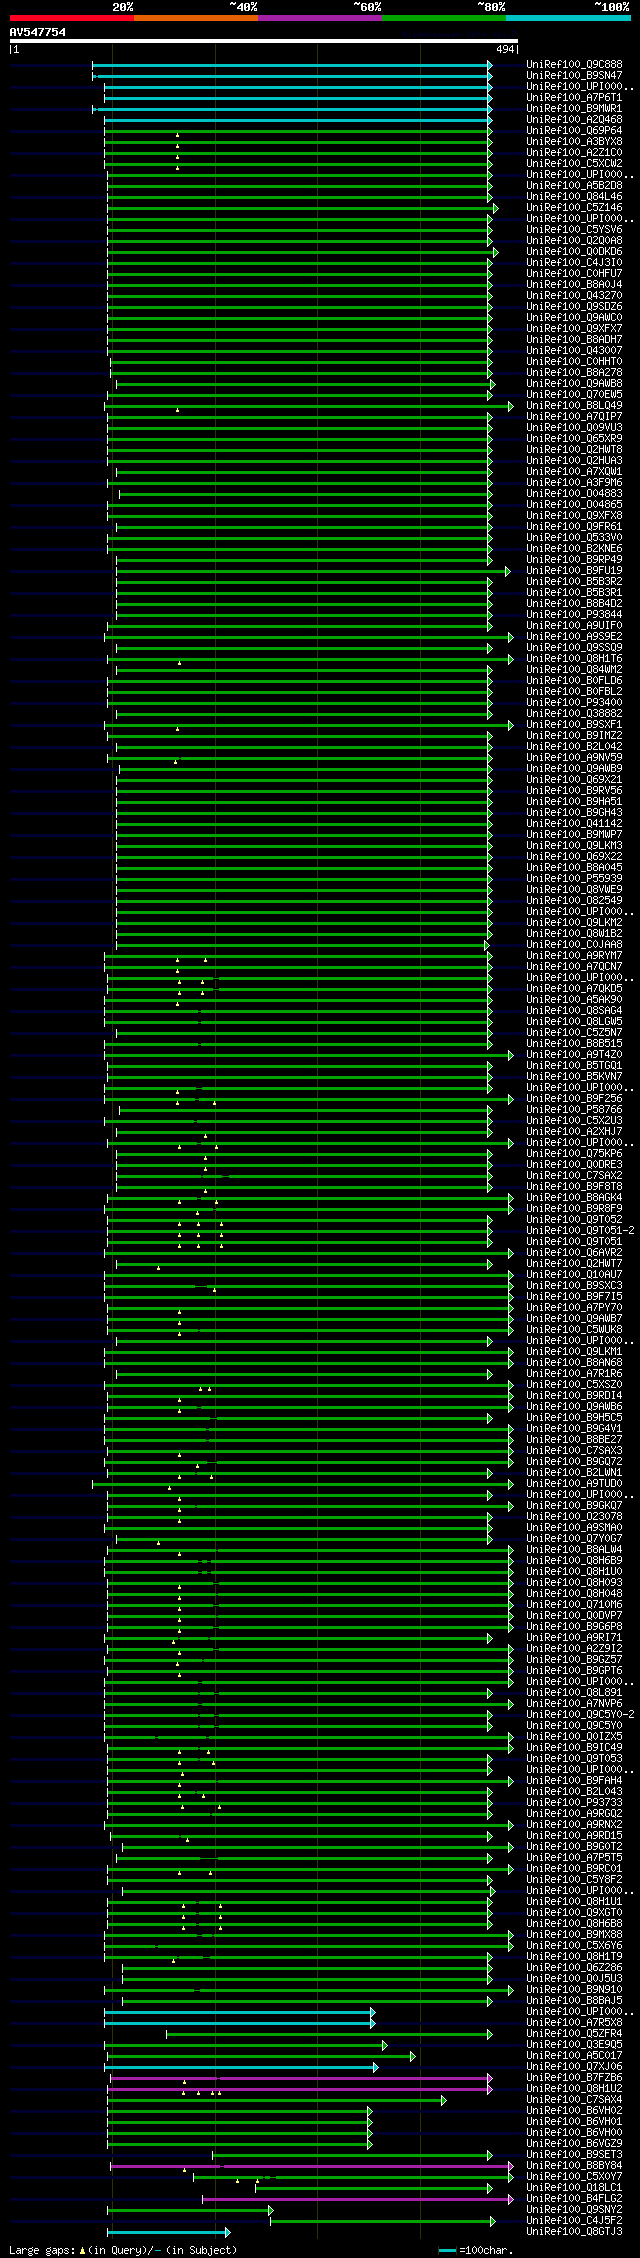
Task: Select the UniRef100_B9MWR1 label
Action: (574, 108)
